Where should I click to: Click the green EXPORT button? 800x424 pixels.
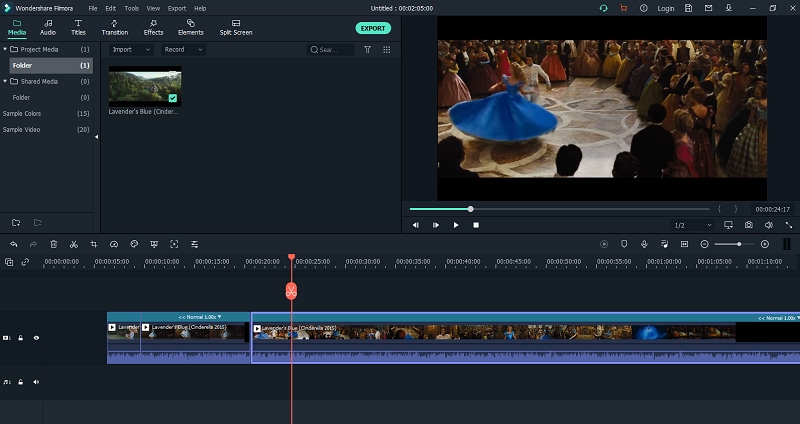tap(373, 28)
